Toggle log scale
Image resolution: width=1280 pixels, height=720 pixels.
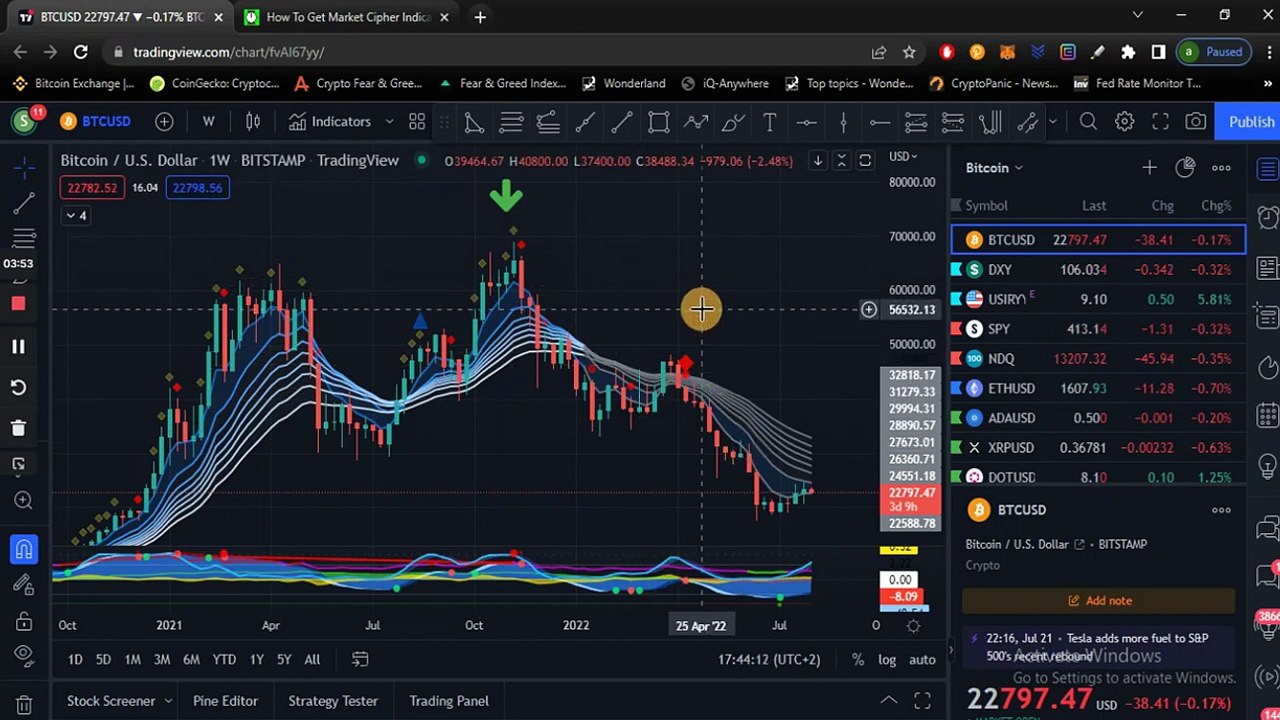887,659
